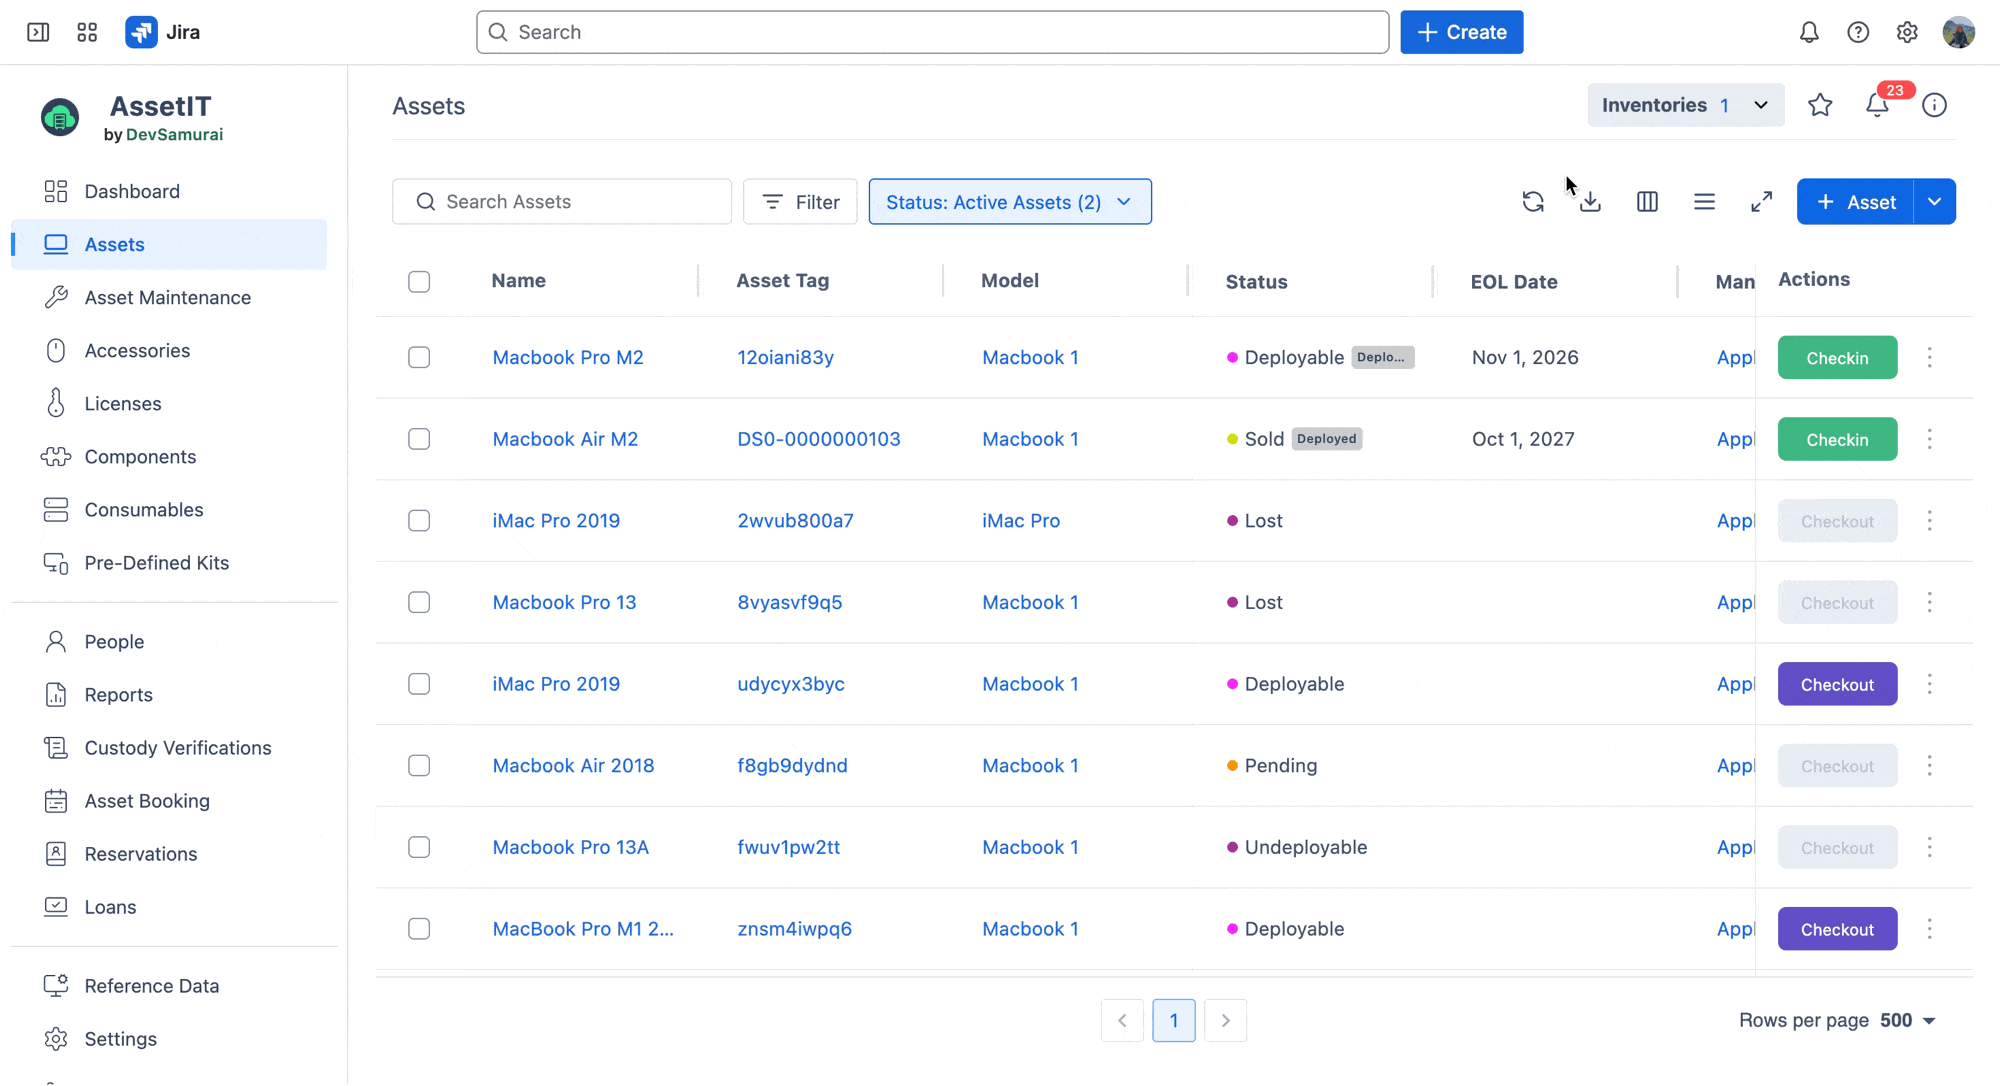
Task: Open asset tag DS0-0000000103 link
Action: point(818,439)
